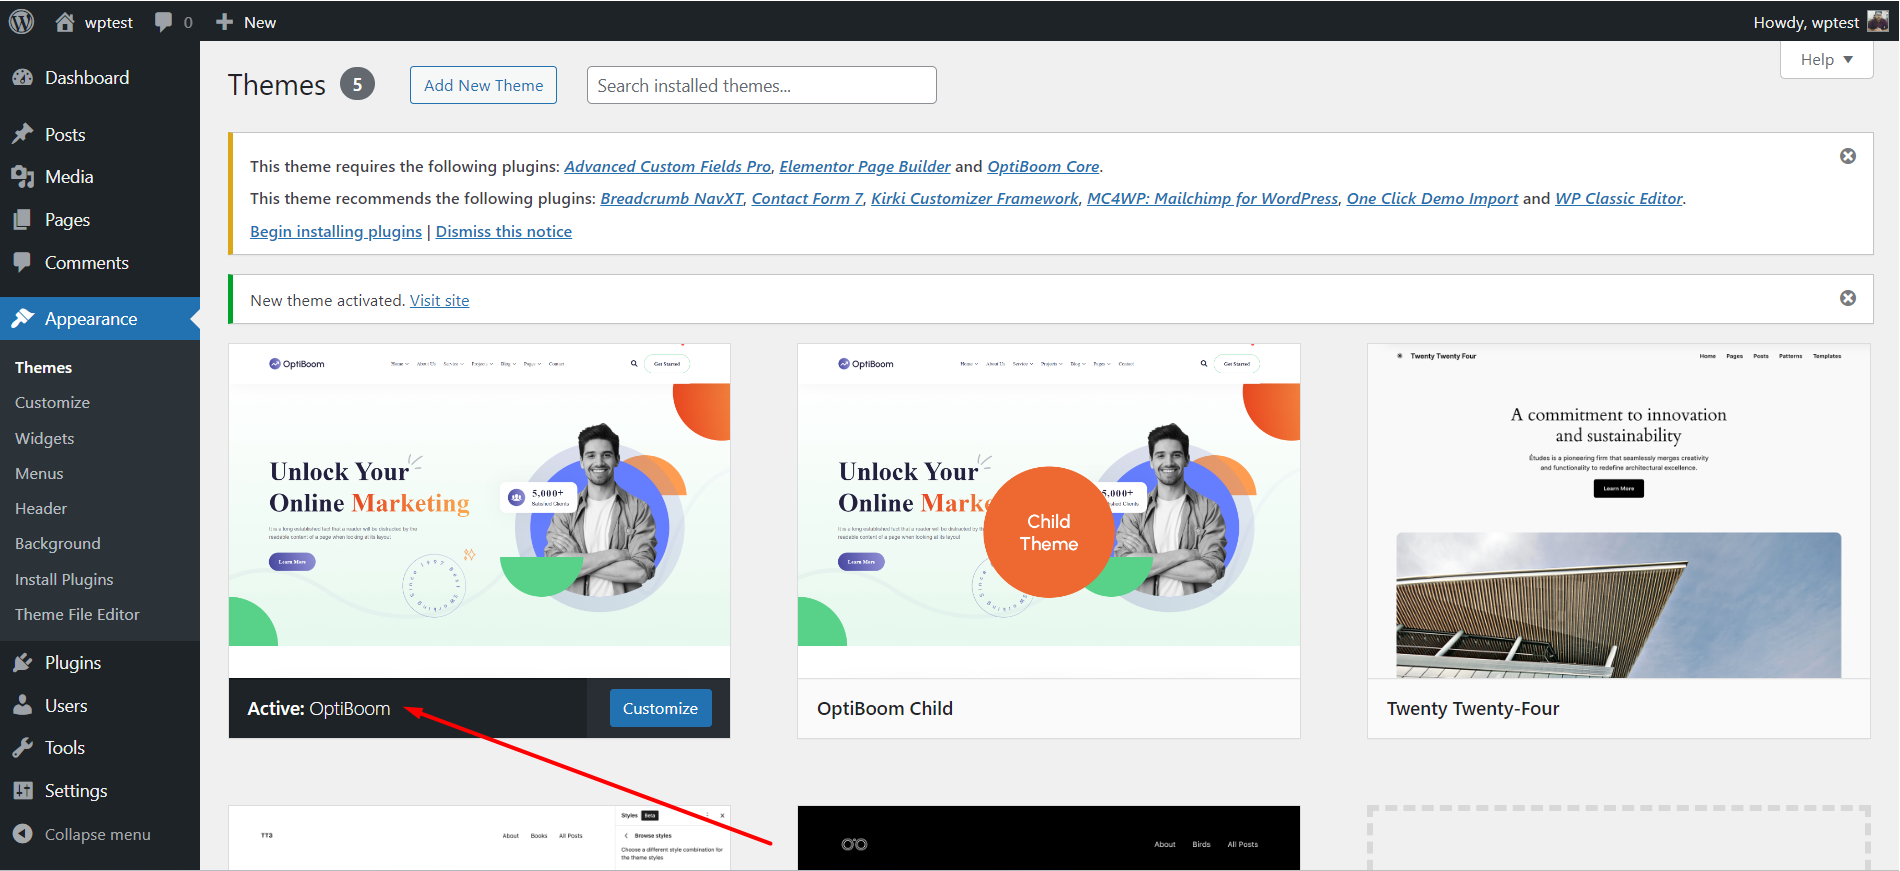
Task: Open Theme File Editor submenu item
Action: tap(77, 614)
